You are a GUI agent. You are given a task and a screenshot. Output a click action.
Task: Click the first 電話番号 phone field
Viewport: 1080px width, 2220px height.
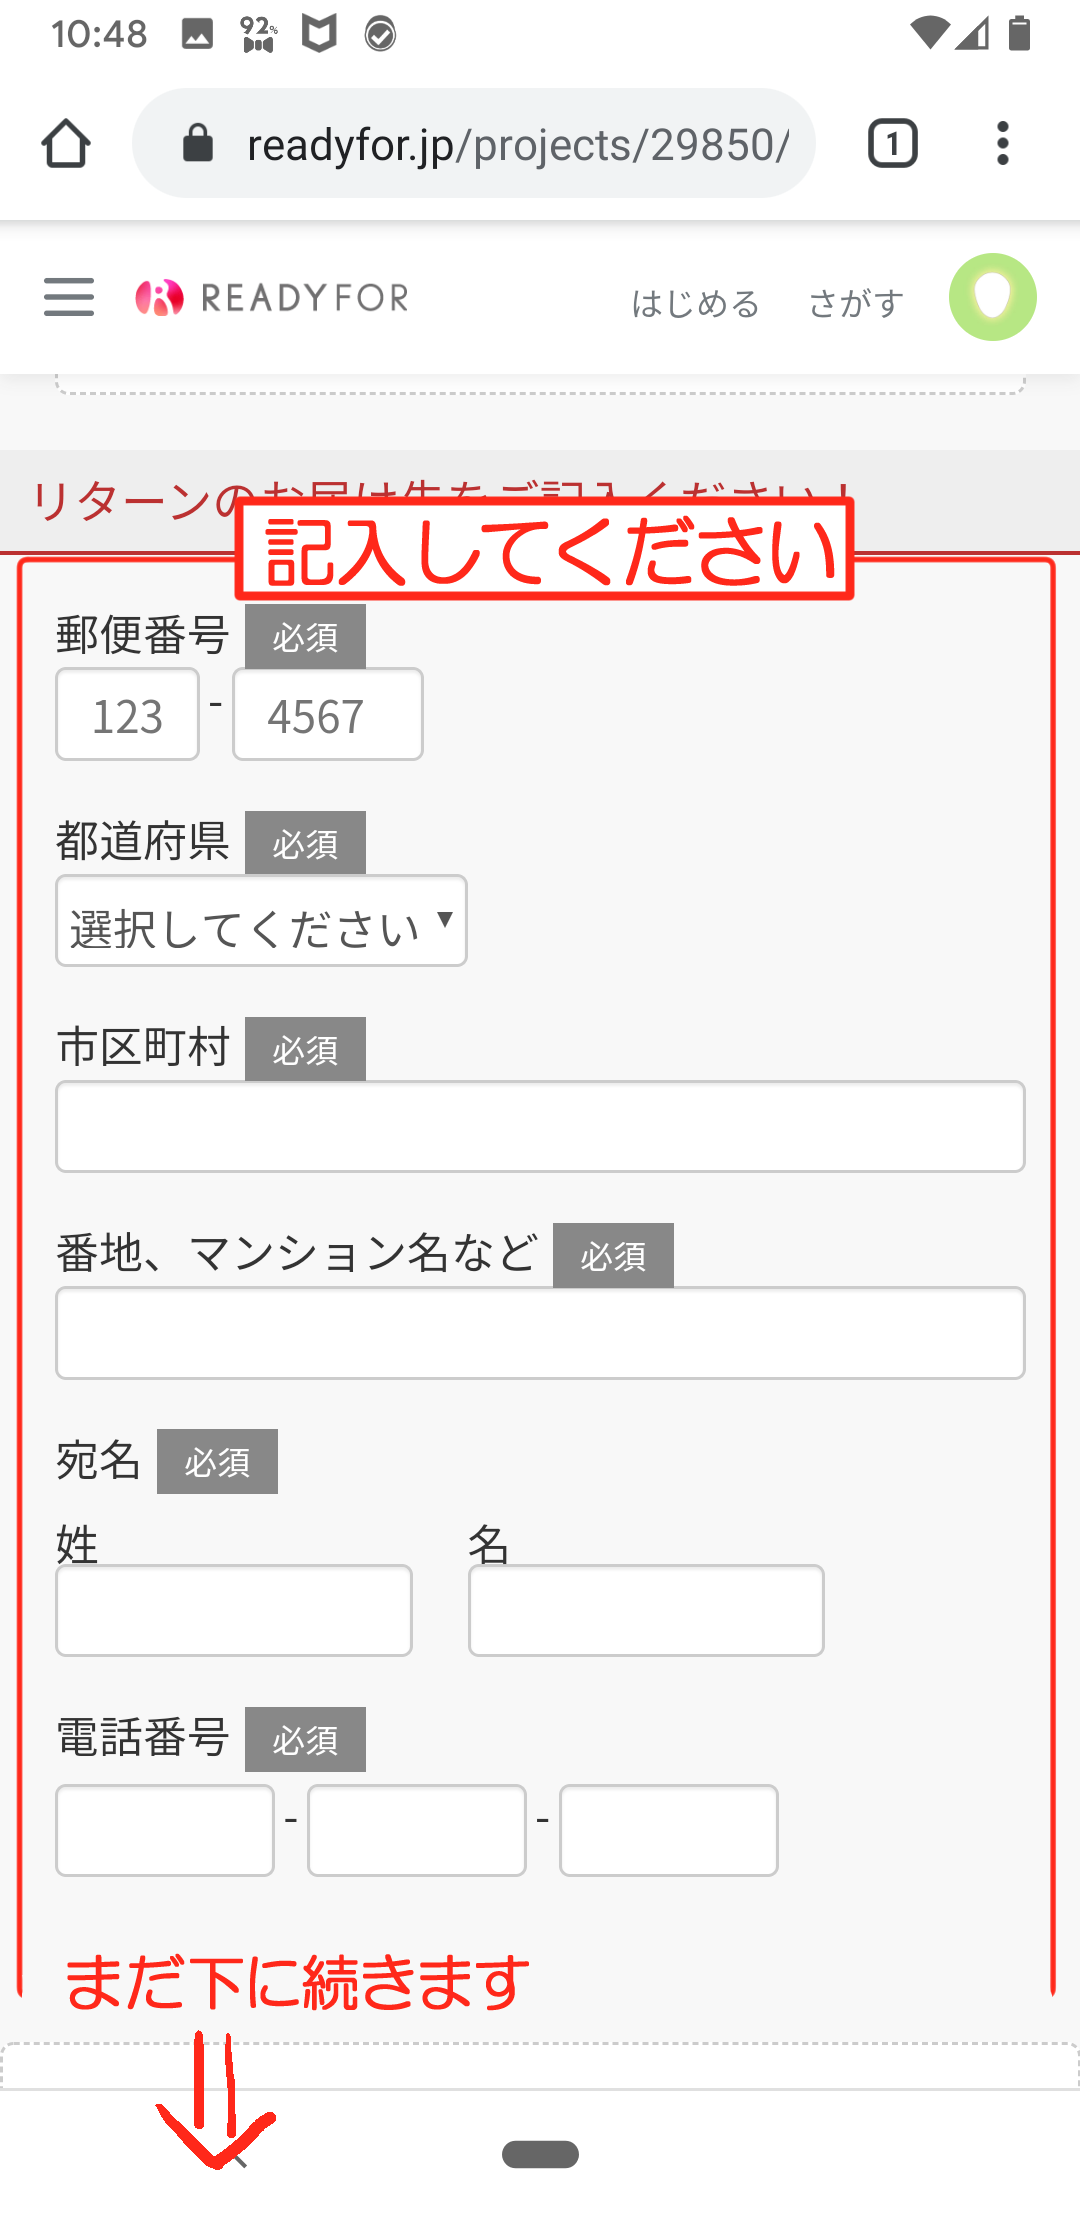(165, 1830)
